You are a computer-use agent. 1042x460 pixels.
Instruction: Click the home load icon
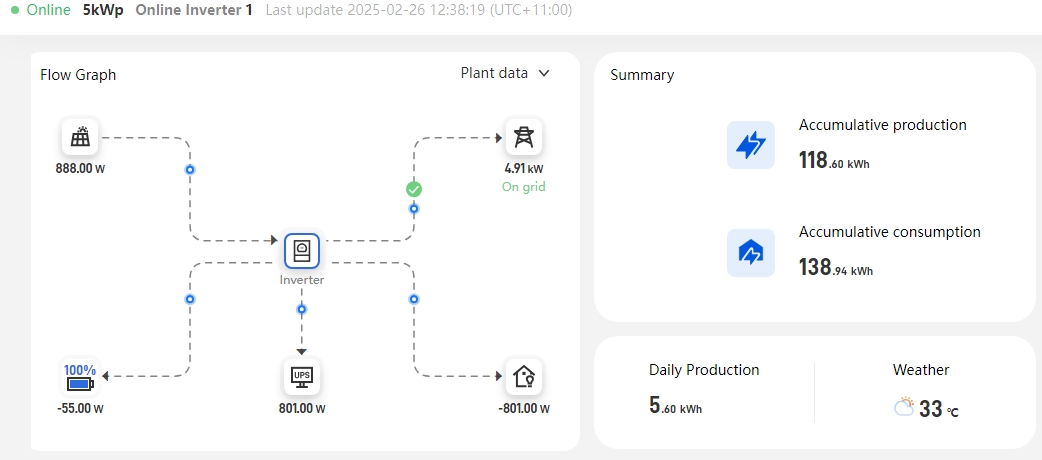point(524,377)
